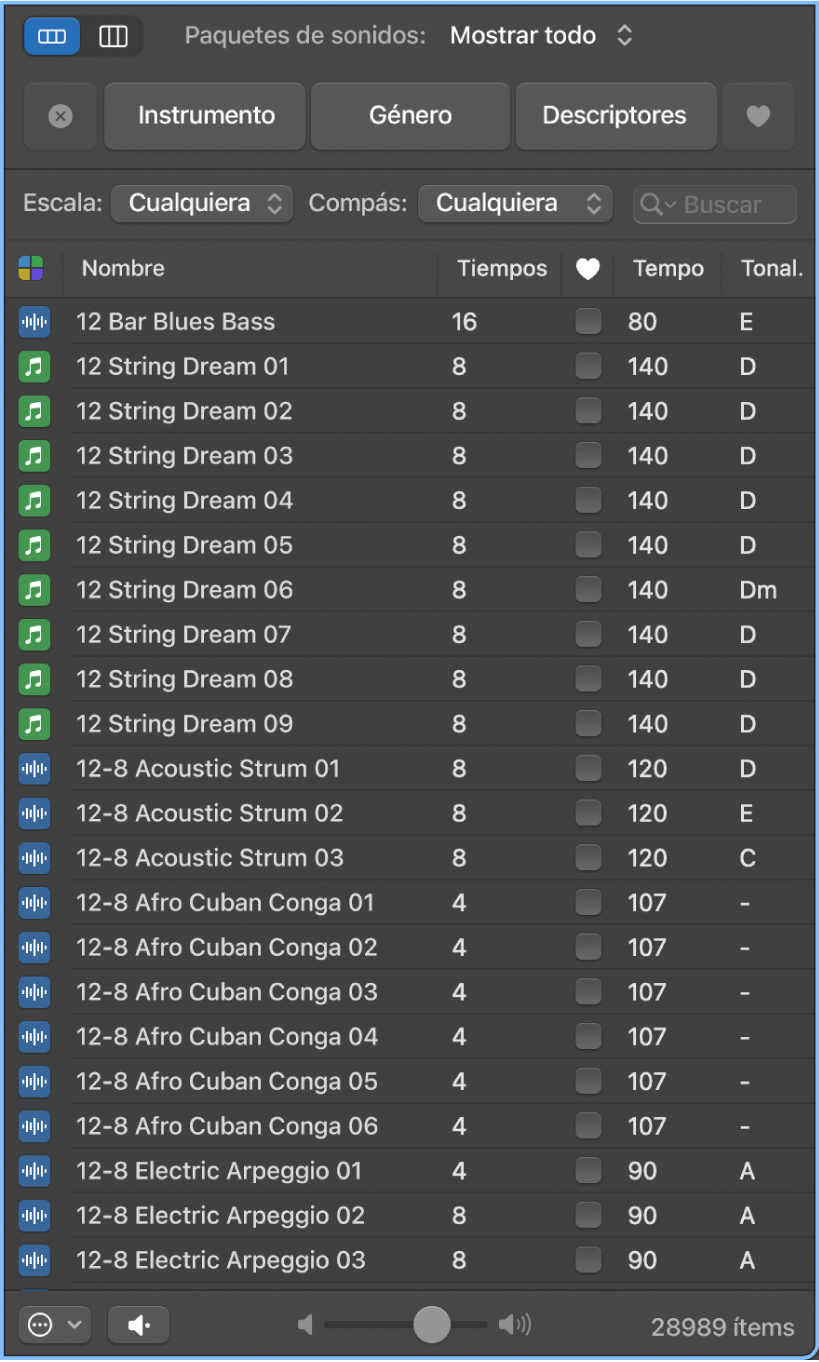Select the column view layout icon
The height and width of the screenshot is (1362, 819).
(114, 36)
